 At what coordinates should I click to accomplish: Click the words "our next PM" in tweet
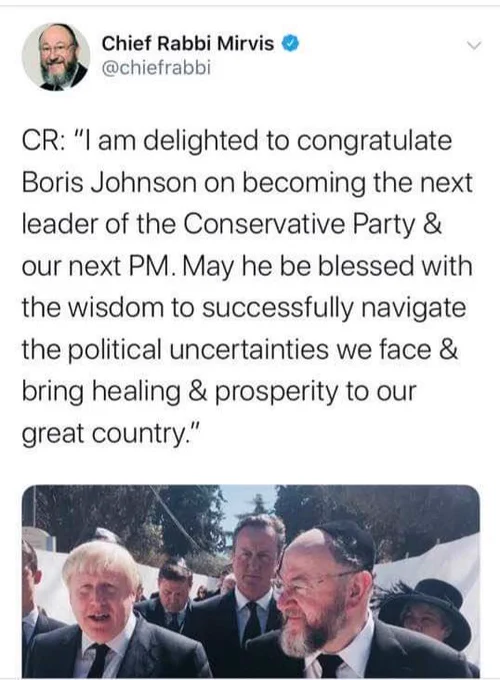point(95,266)
